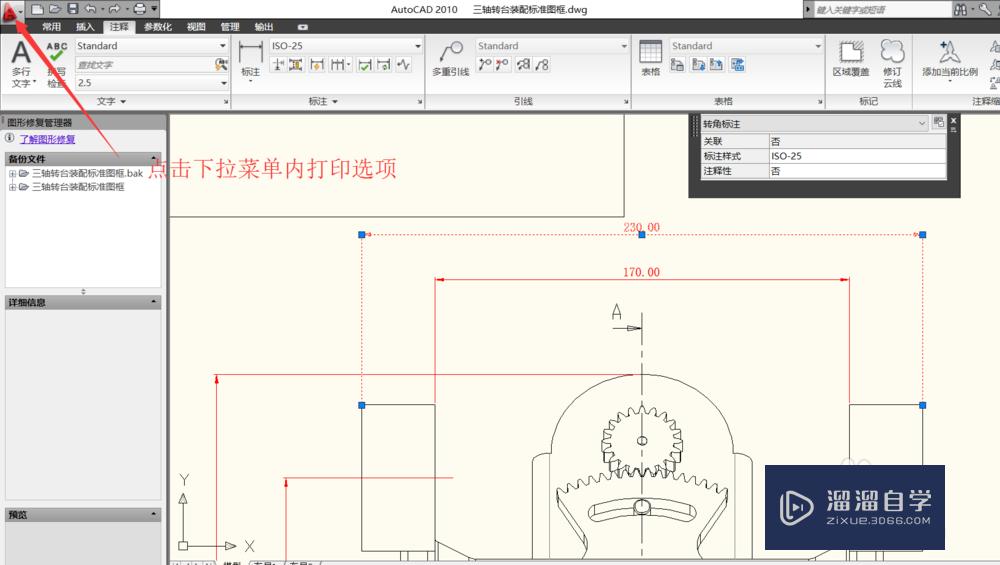
Task: Click the add leader icon
Action: point(485,64)
